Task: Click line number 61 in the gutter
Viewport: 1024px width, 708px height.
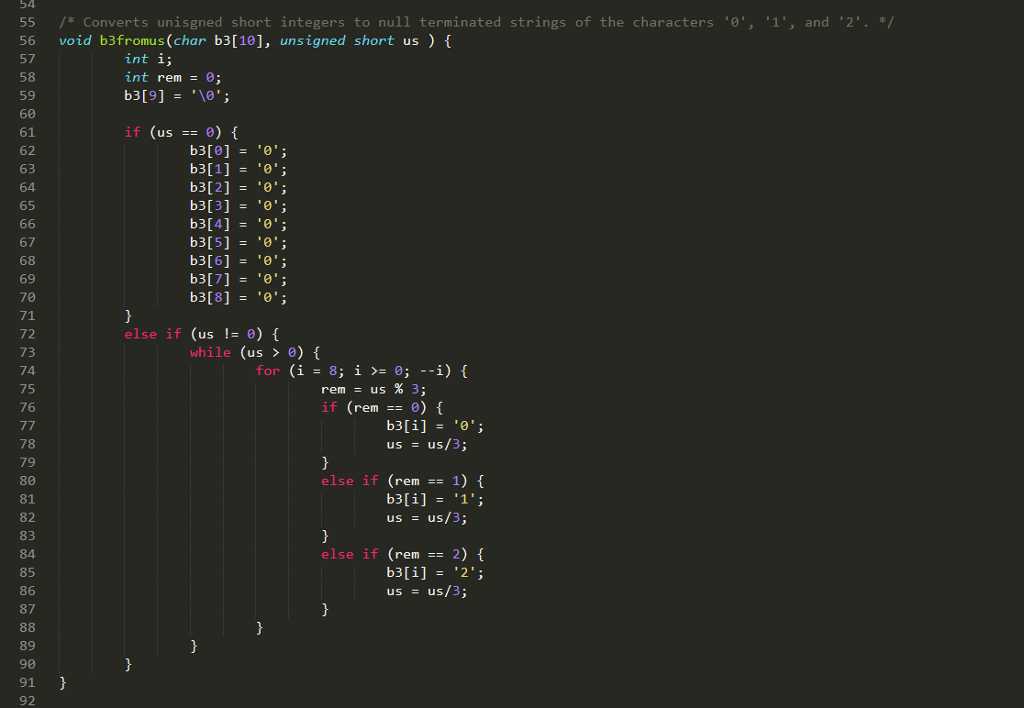Action: click(x=27, y=132)
